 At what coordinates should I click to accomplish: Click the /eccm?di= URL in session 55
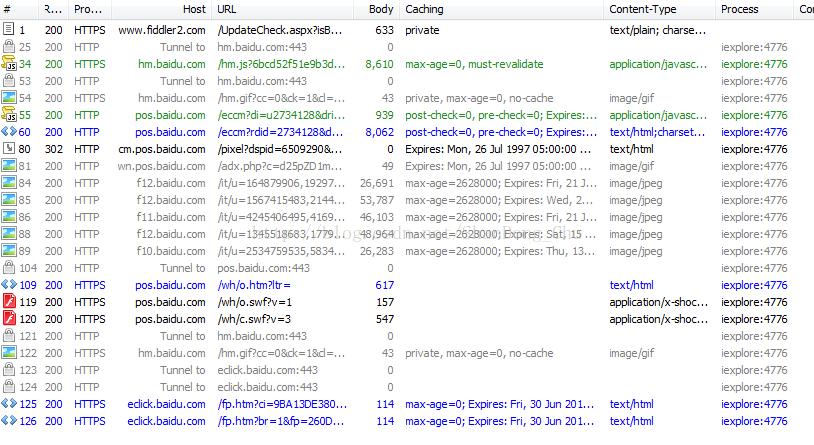pos(281,115)
